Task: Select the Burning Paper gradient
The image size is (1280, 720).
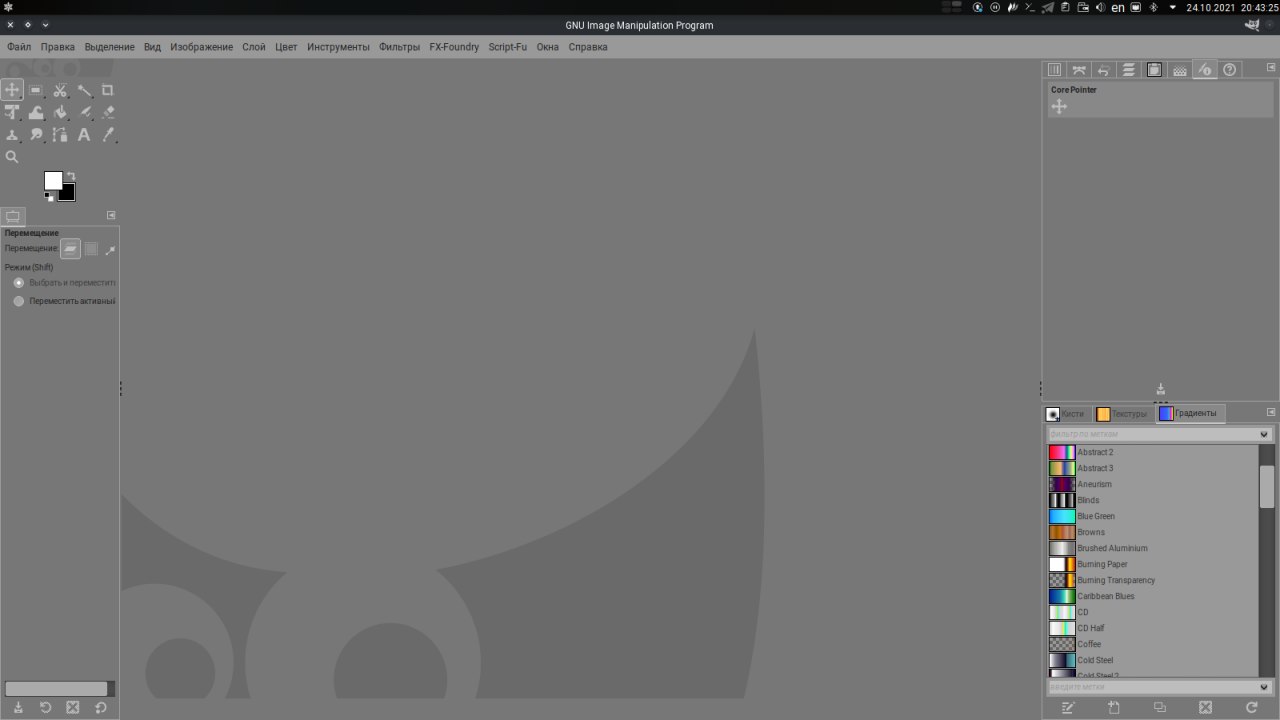Action: tap(1152, 564)
